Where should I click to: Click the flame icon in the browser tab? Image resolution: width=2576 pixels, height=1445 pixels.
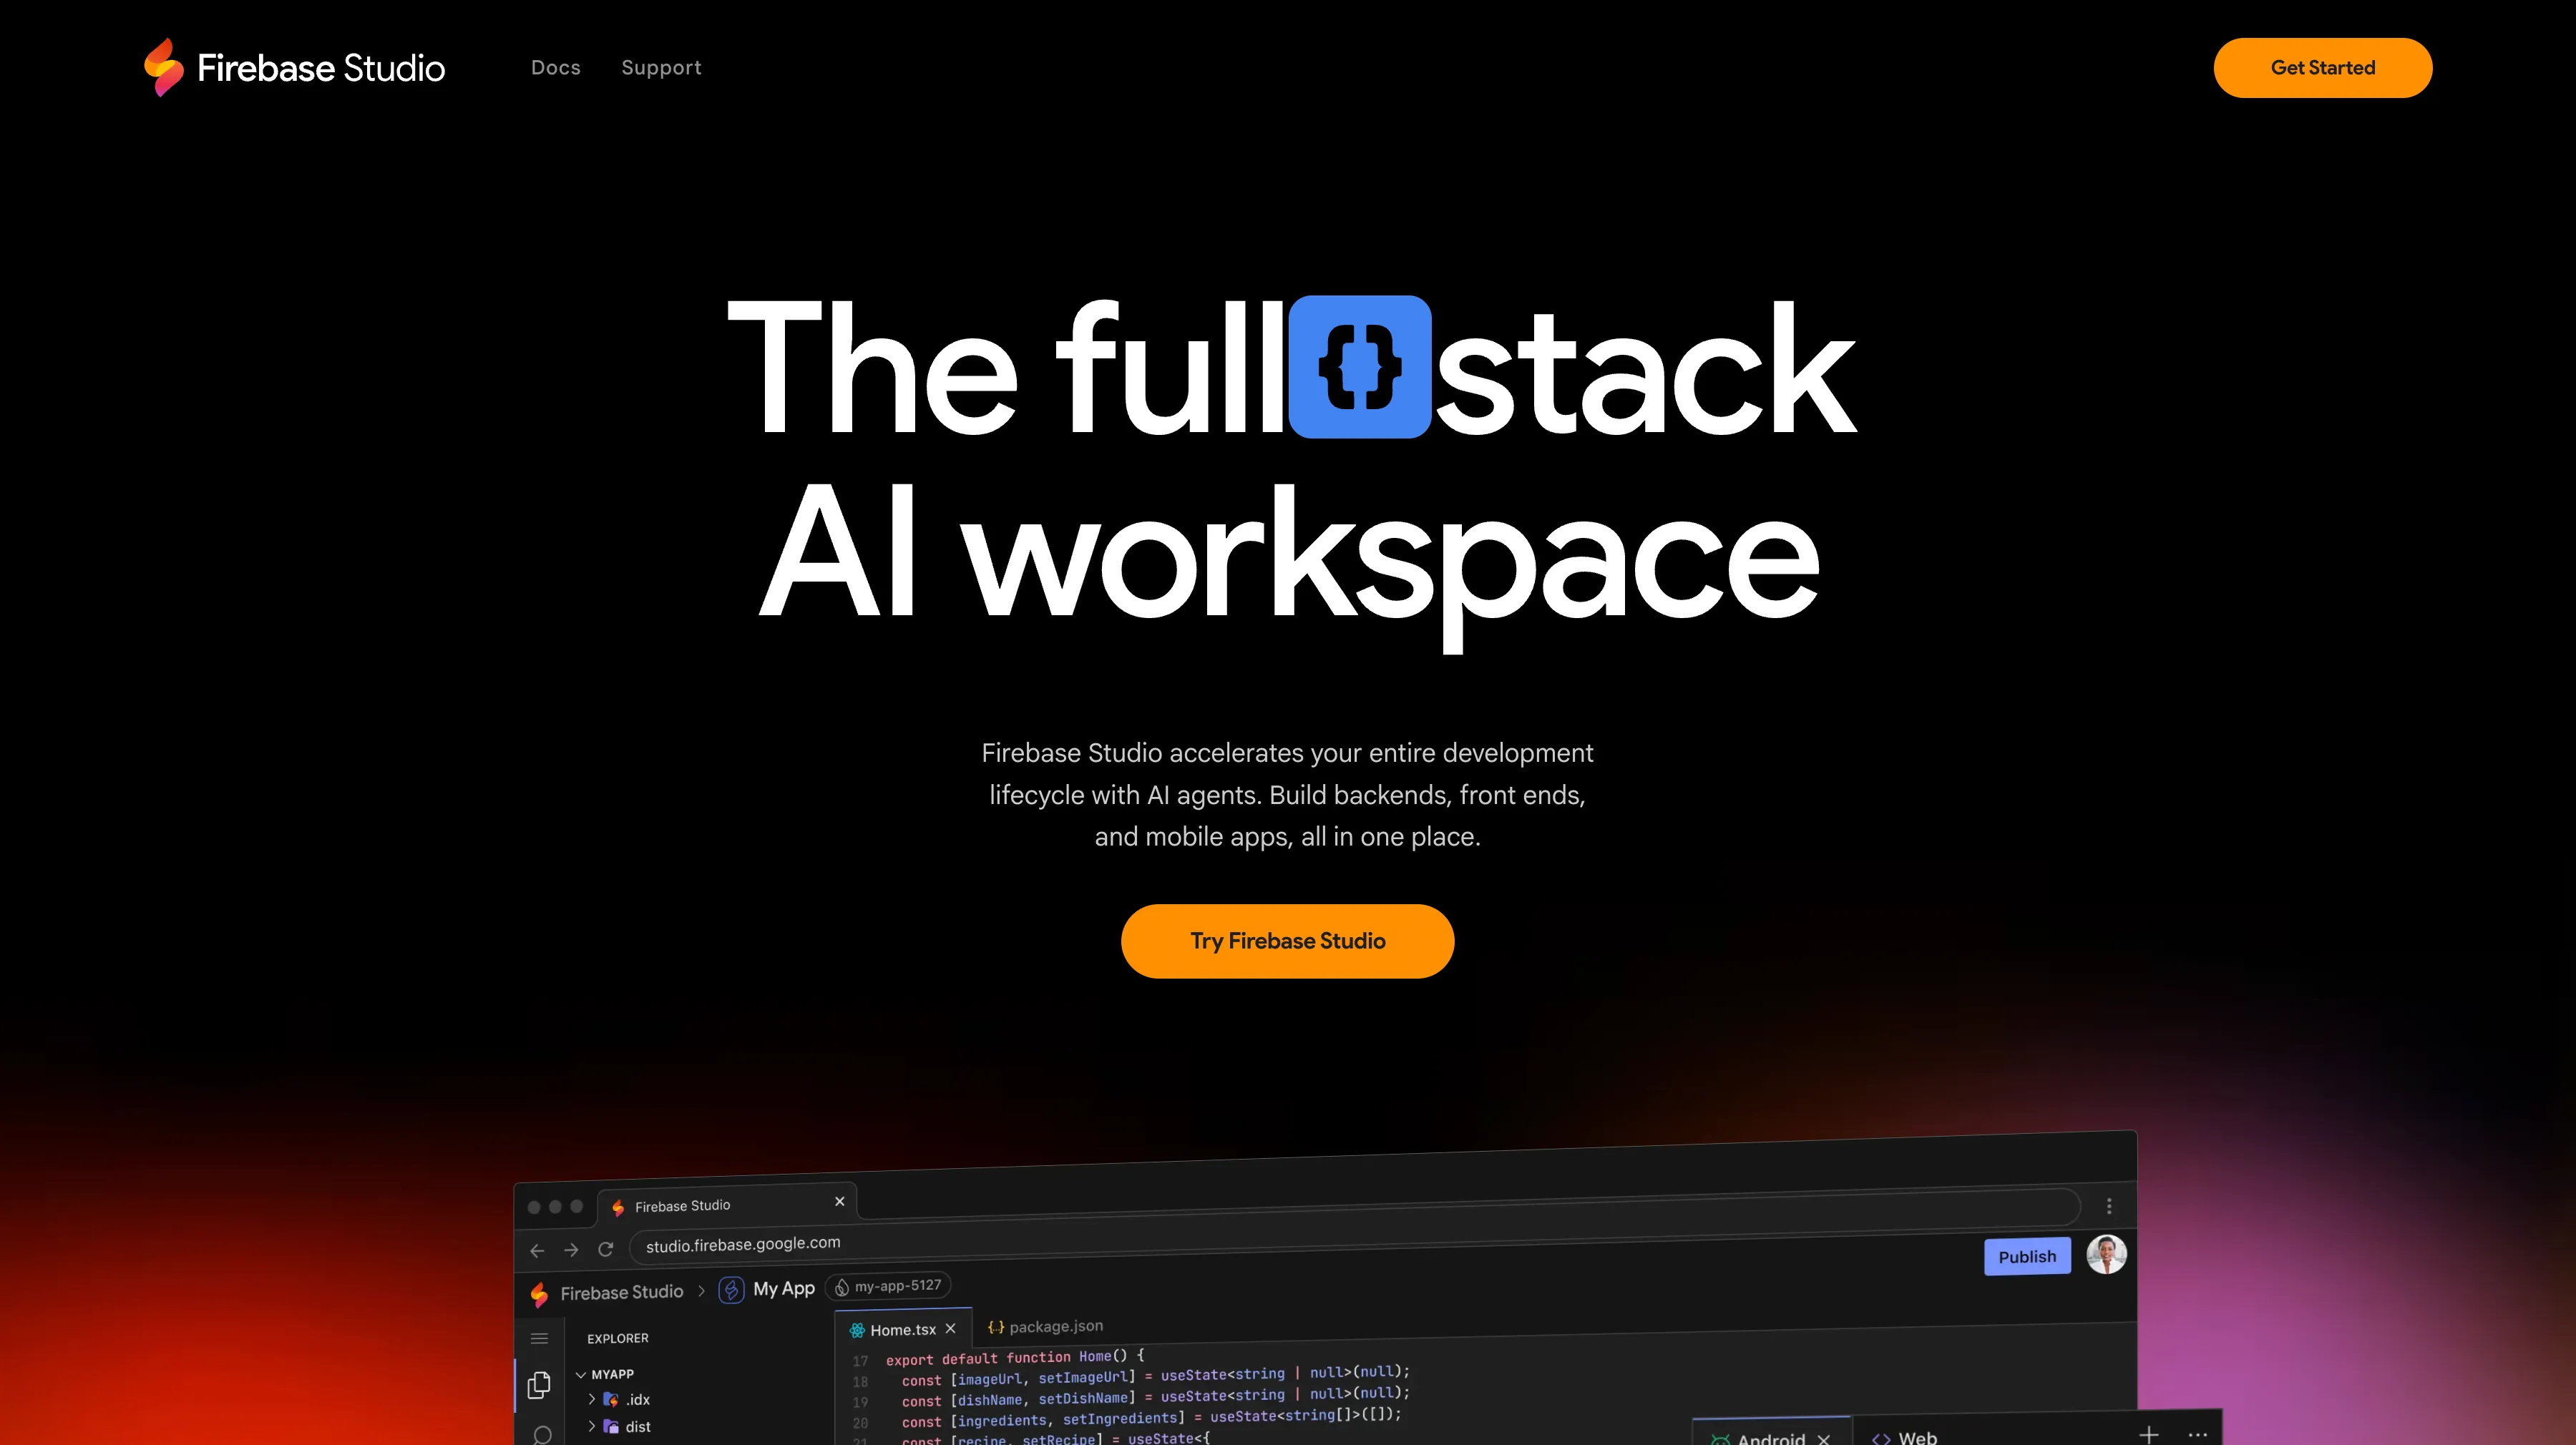[618, 1208]
